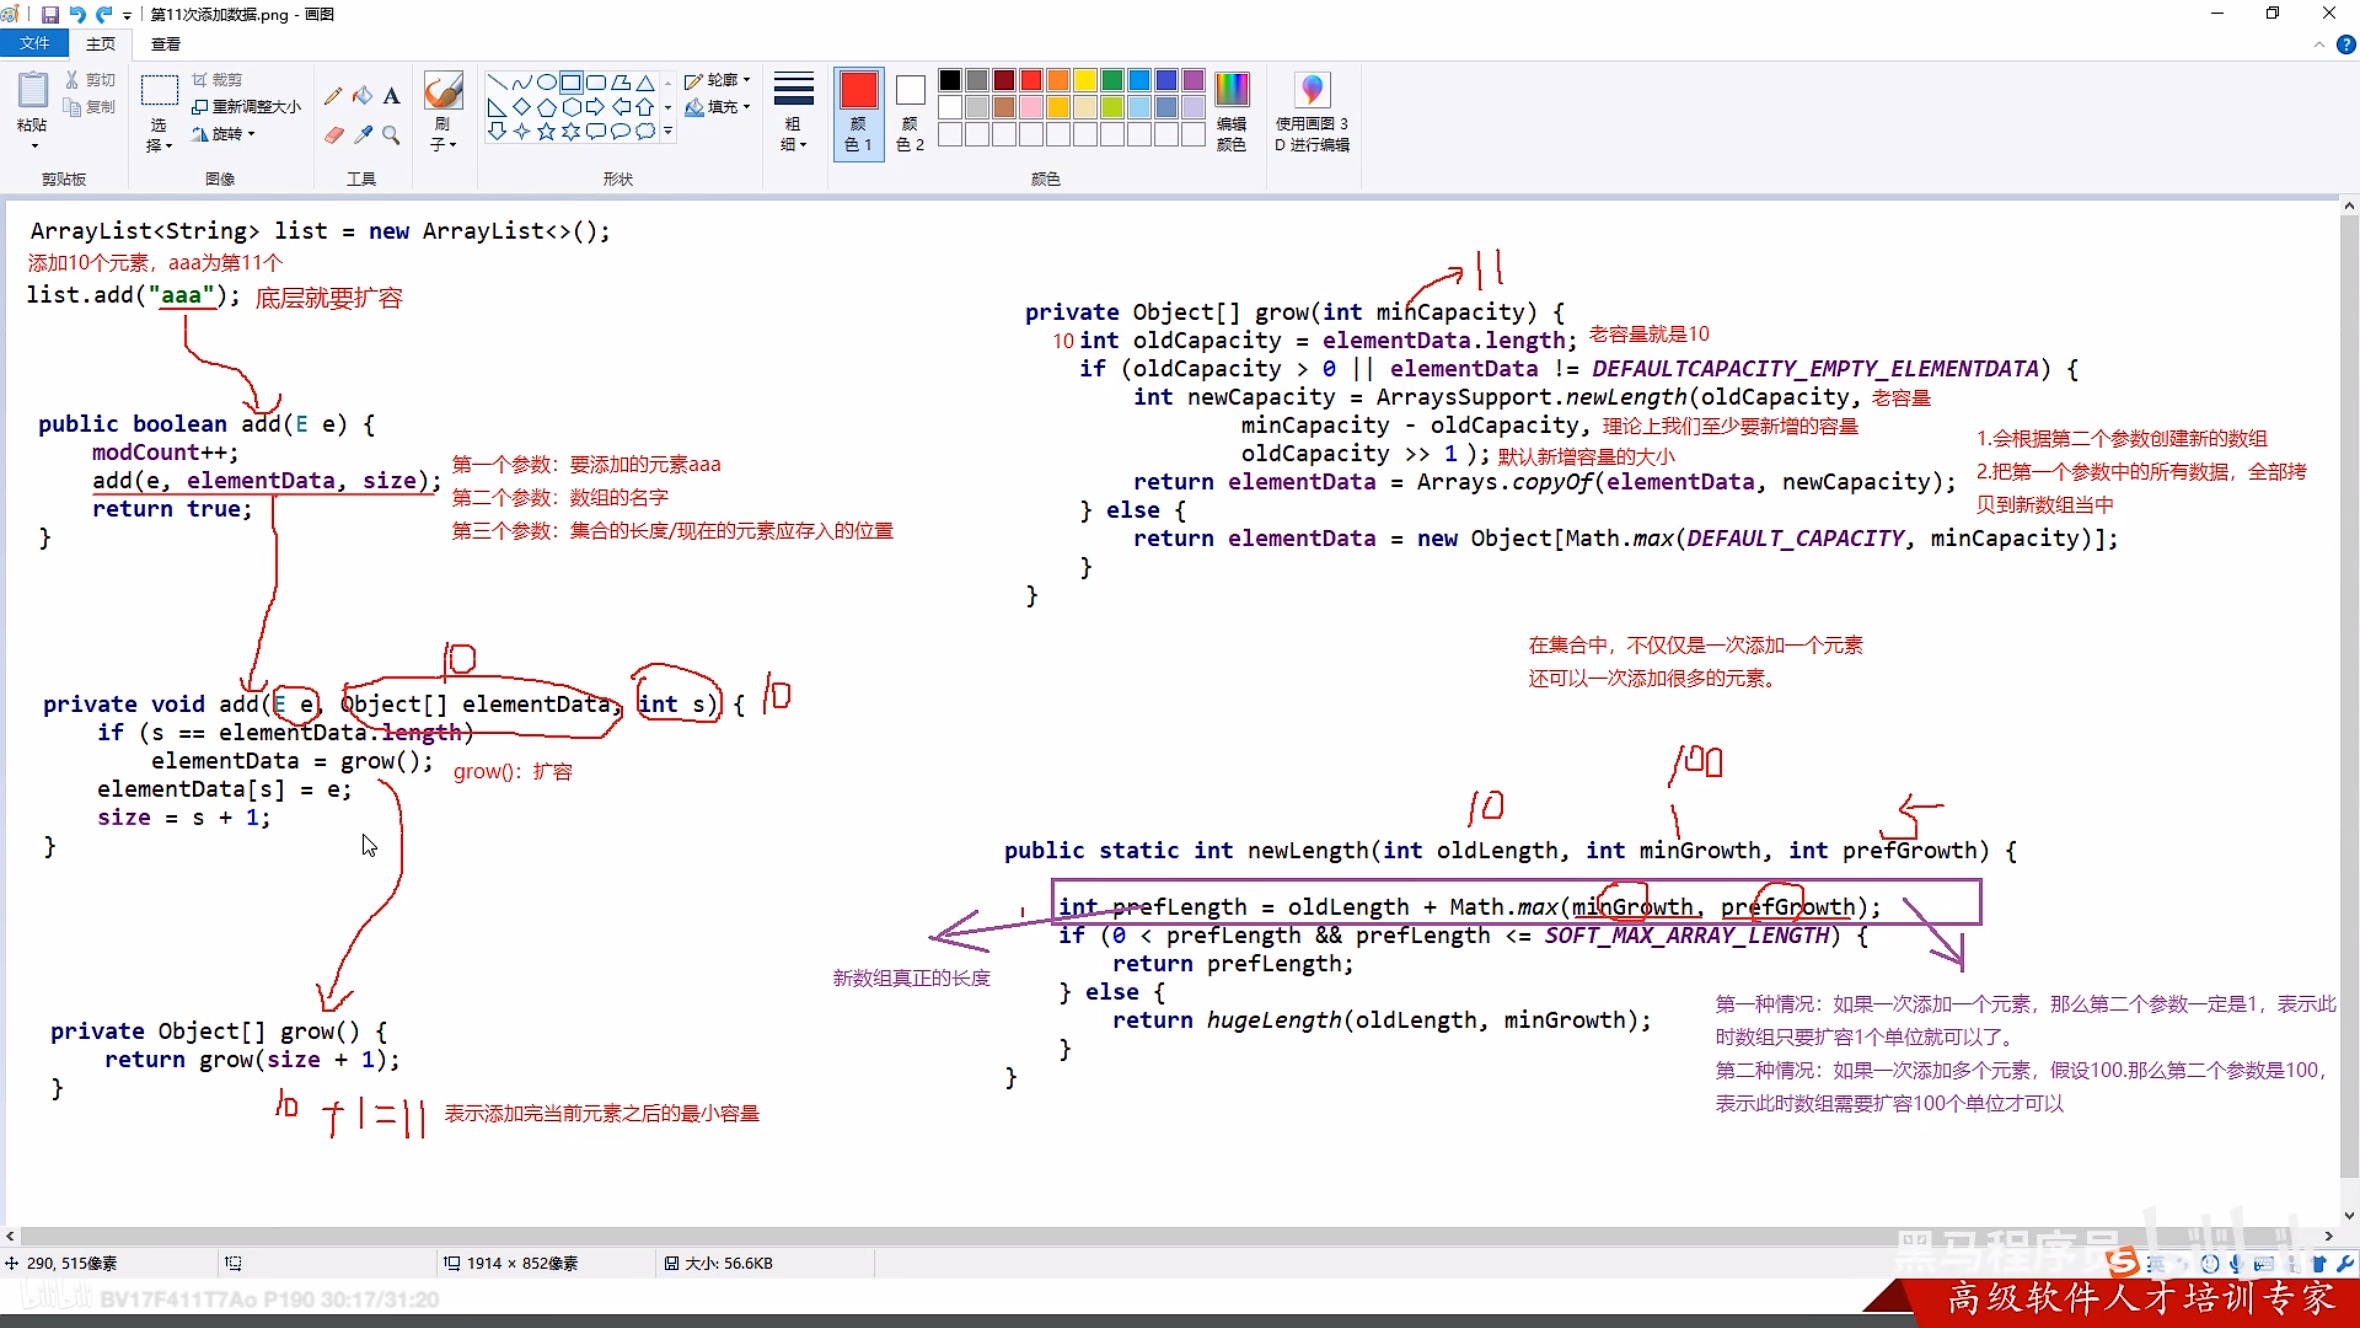Select the Eraser tool
This screenshot has width=2360, height=1328.
[x=333, y=135]
